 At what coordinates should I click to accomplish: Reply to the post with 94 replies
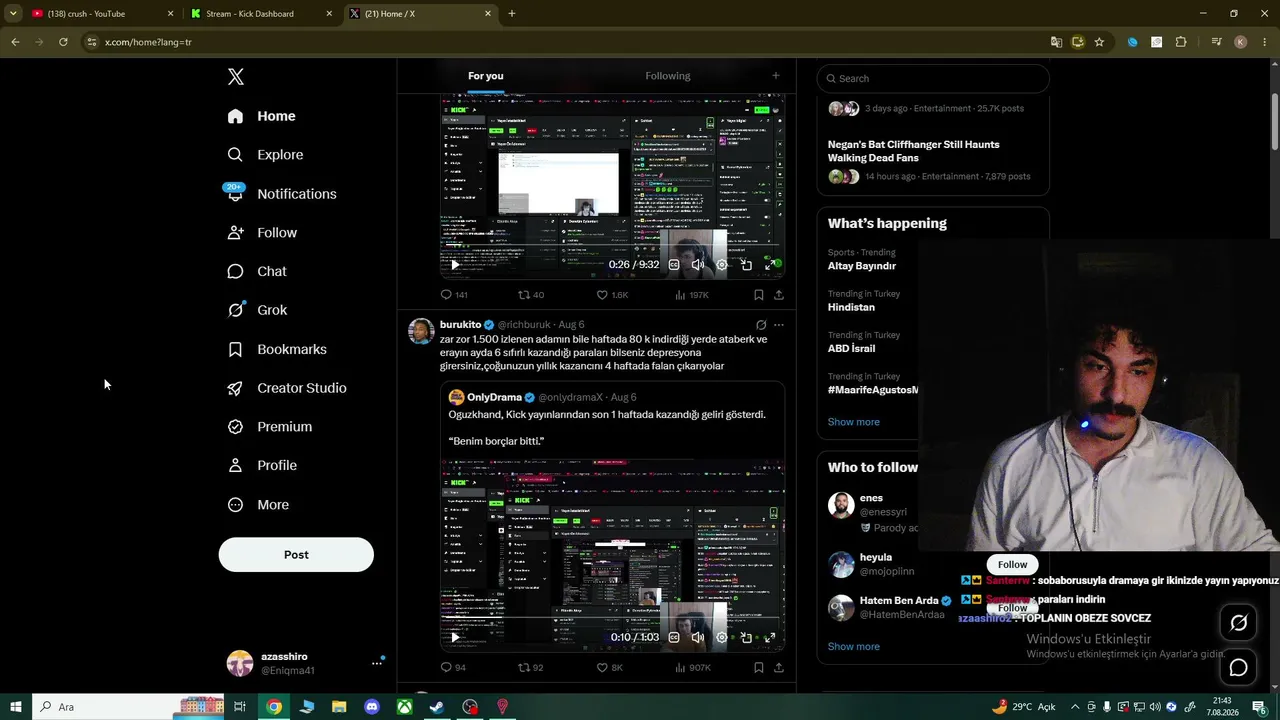point(453,667)
